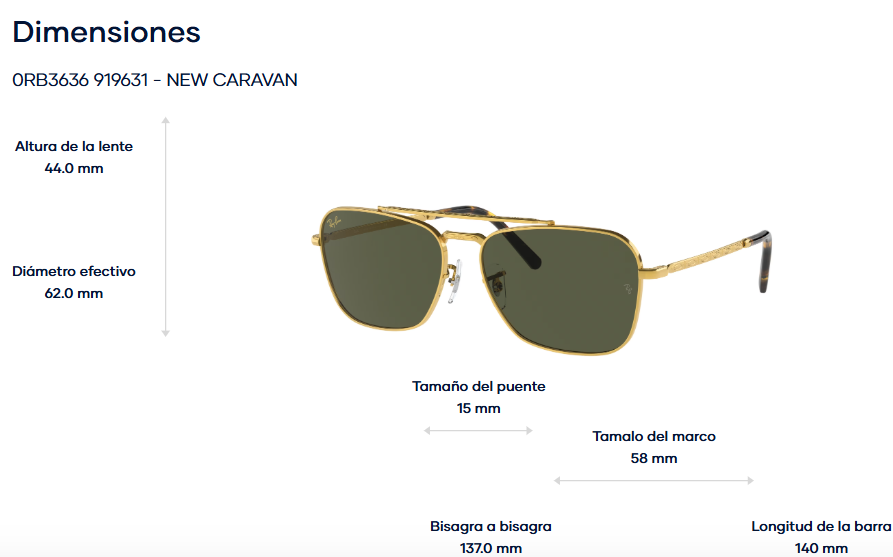
Task: Click the Tamalo del marco label
Action: [x=654, y=436]
